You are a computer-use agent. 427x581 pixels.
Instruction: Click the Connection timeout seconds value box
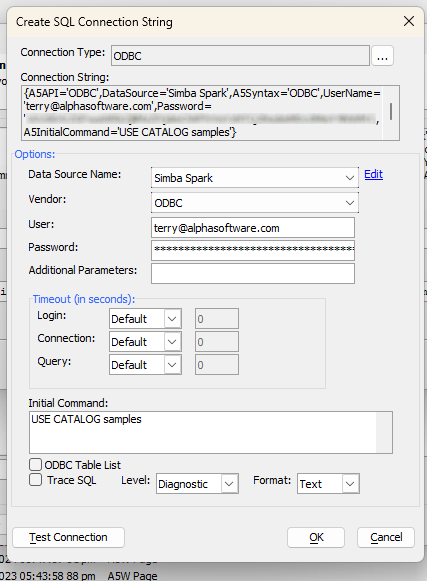[x=217, y=342]
